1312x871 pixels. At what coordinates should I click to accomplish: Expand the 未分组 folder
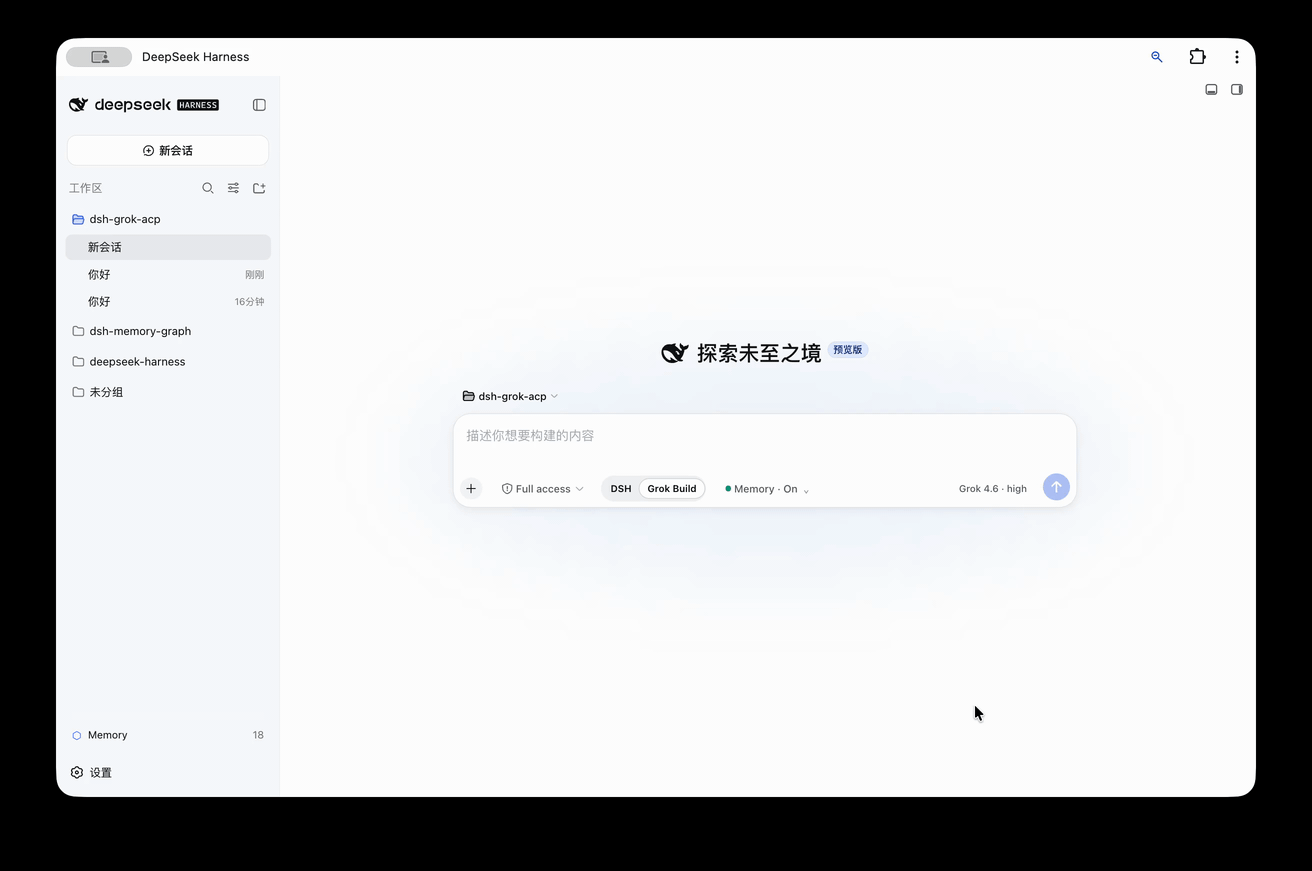(x=168, y=392)
